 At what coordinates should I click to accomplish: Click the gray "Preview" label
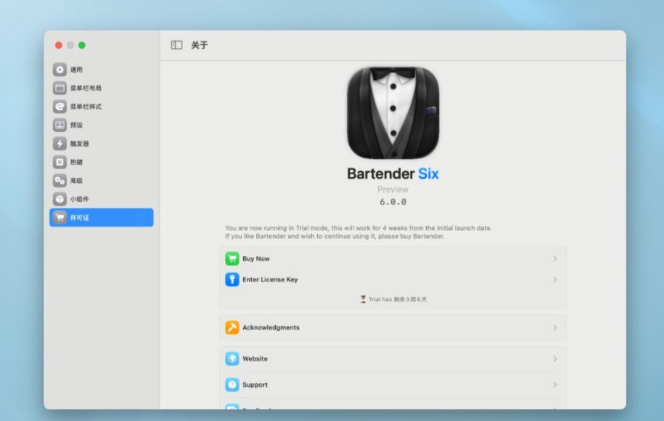(x=393, y=189)
